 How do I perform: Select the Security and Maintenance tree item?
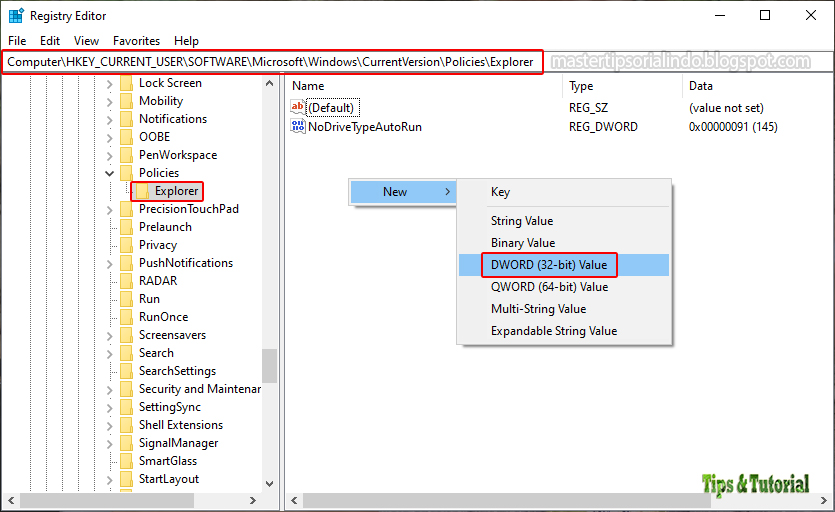pyautogui.click(x=200, y=389)
